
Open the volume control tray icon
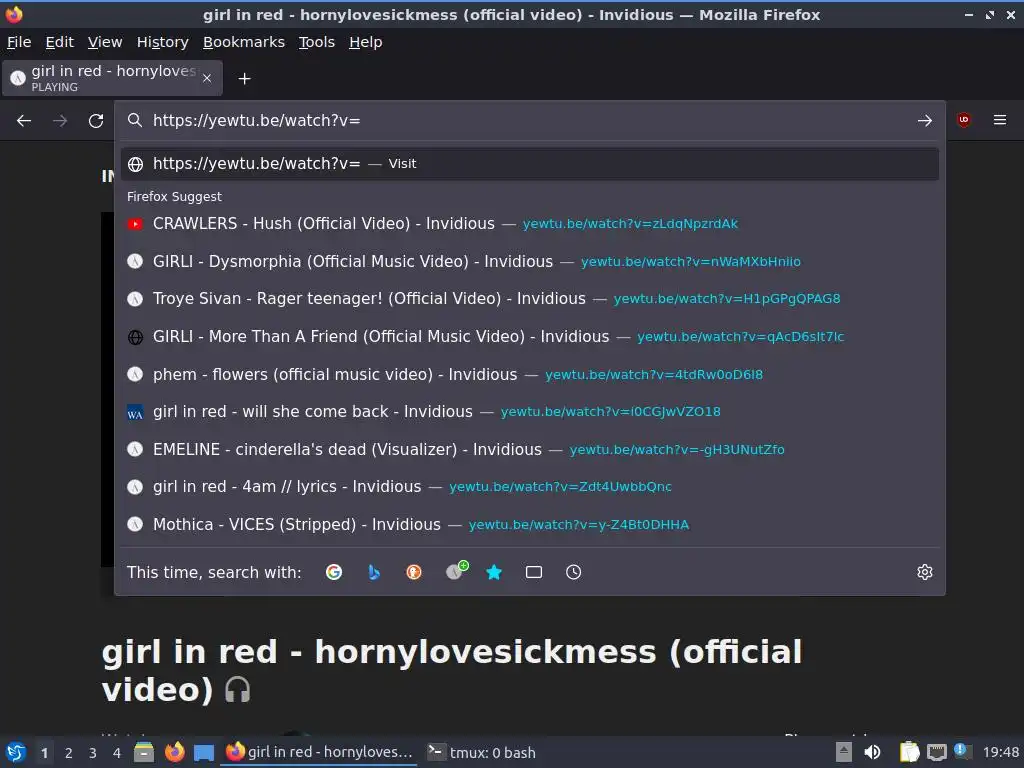[x=872, y=752]
